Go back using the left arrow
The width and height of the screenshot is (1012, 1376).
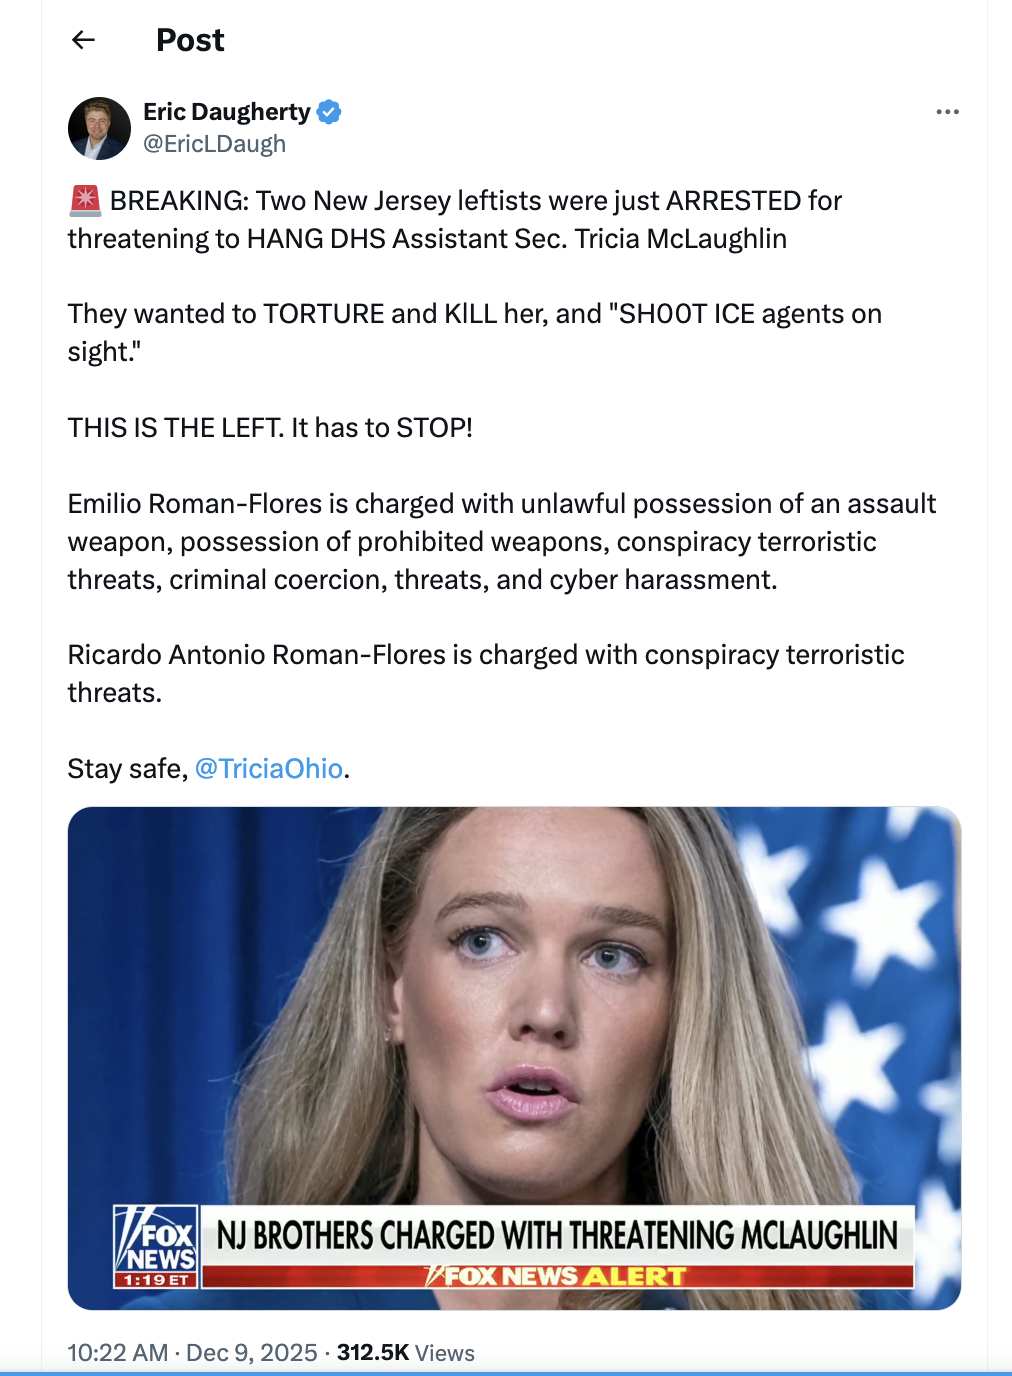coord(84,40)
